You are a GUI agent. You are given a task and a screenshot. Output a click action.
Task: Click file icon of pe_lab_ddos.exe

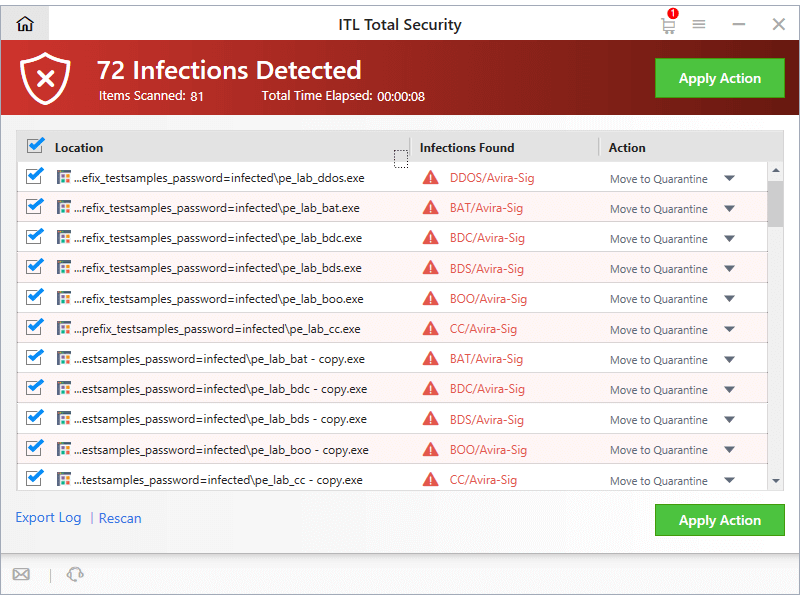63,177
